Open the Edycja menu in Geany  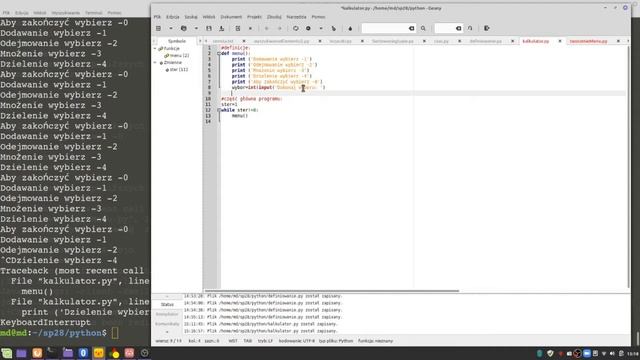[173, 17]
